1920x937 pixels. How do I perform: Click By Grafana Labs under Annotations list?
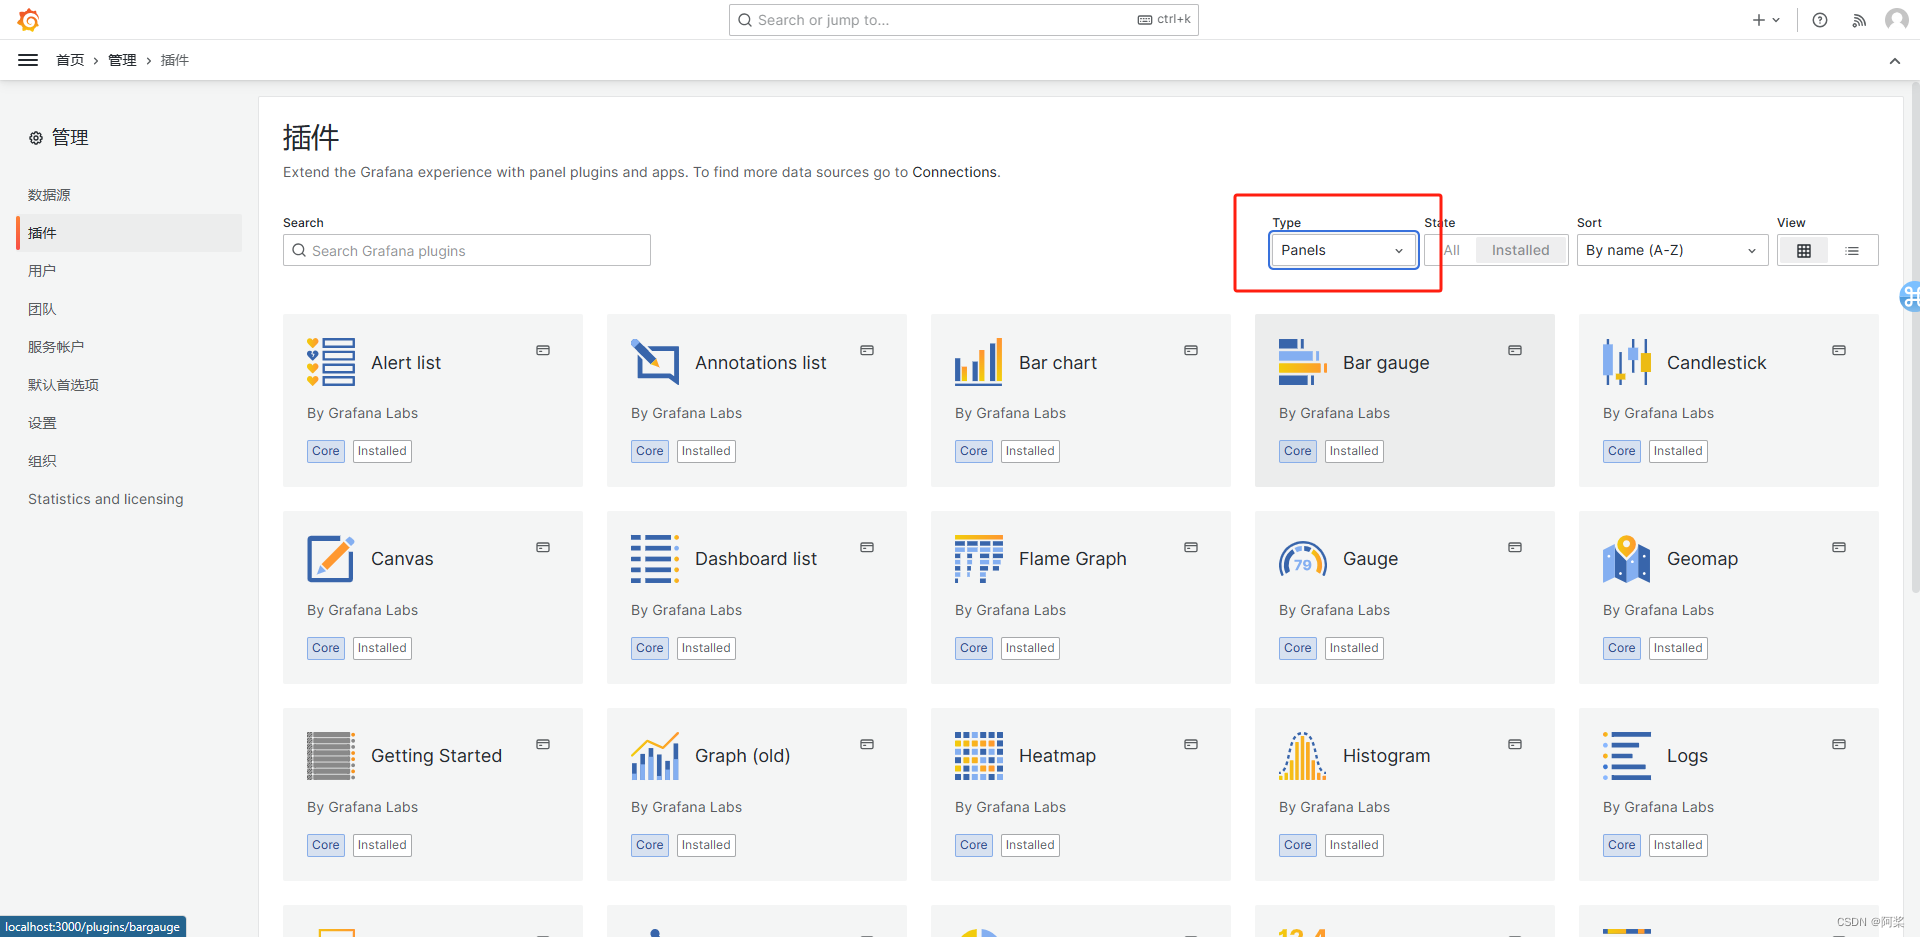click(x=686, y=413)
